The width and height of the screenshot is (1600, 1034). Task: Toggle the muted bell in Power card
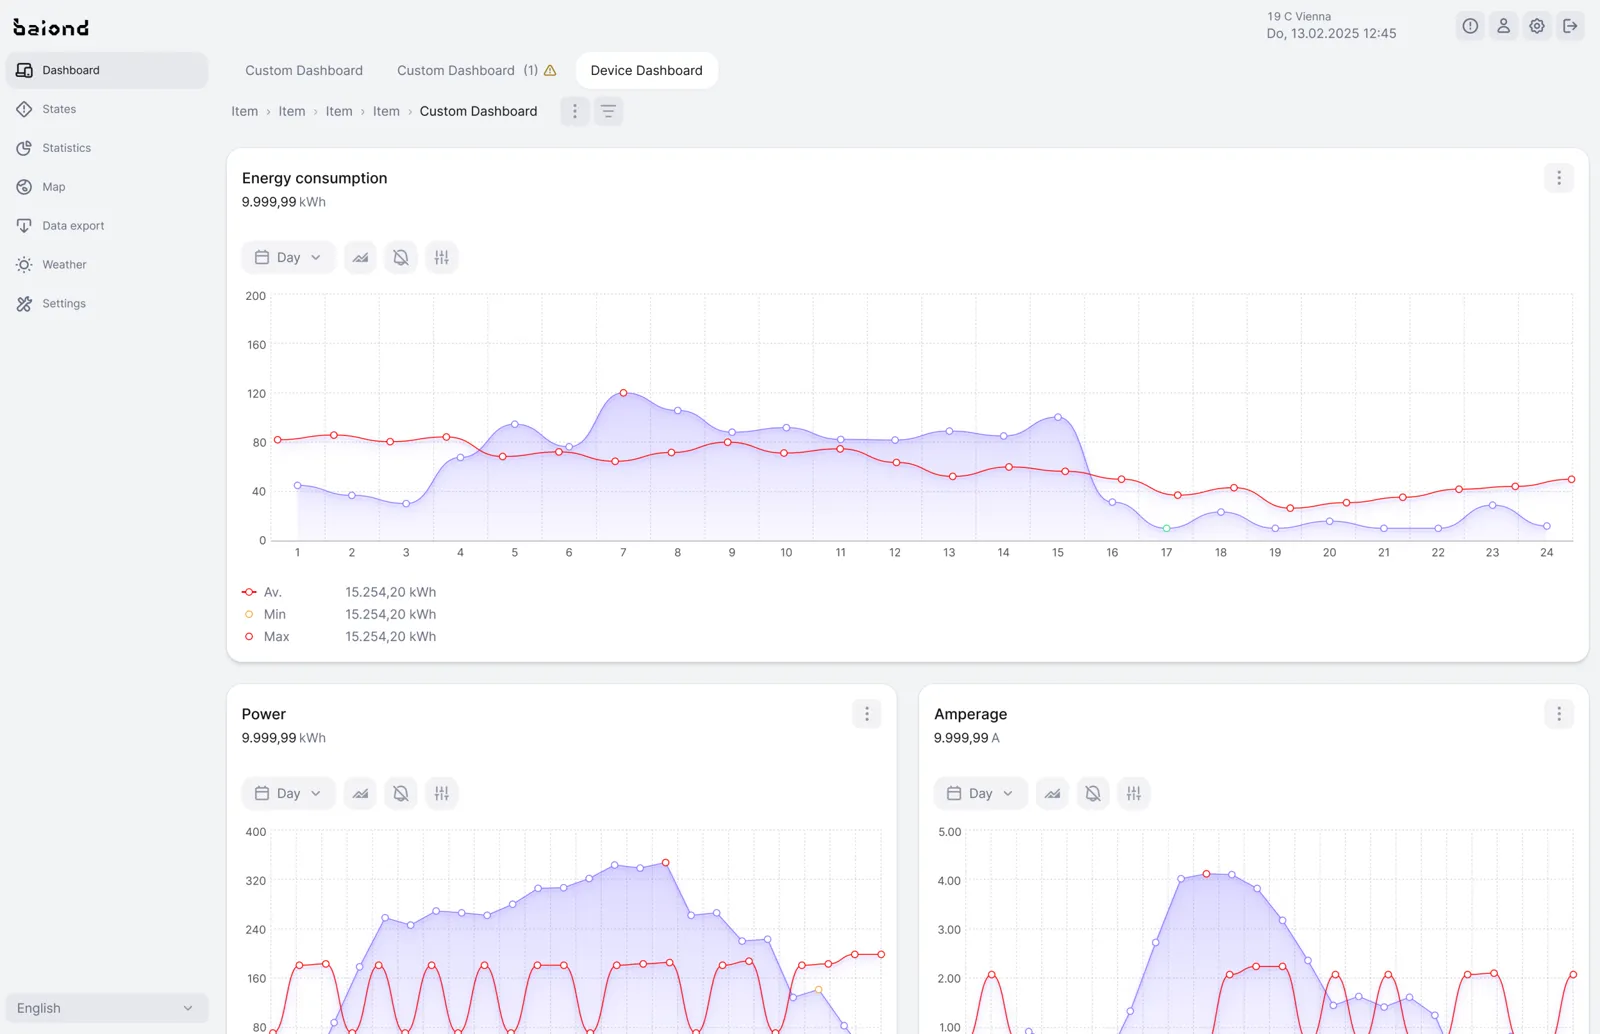click(x=401, y=793)
